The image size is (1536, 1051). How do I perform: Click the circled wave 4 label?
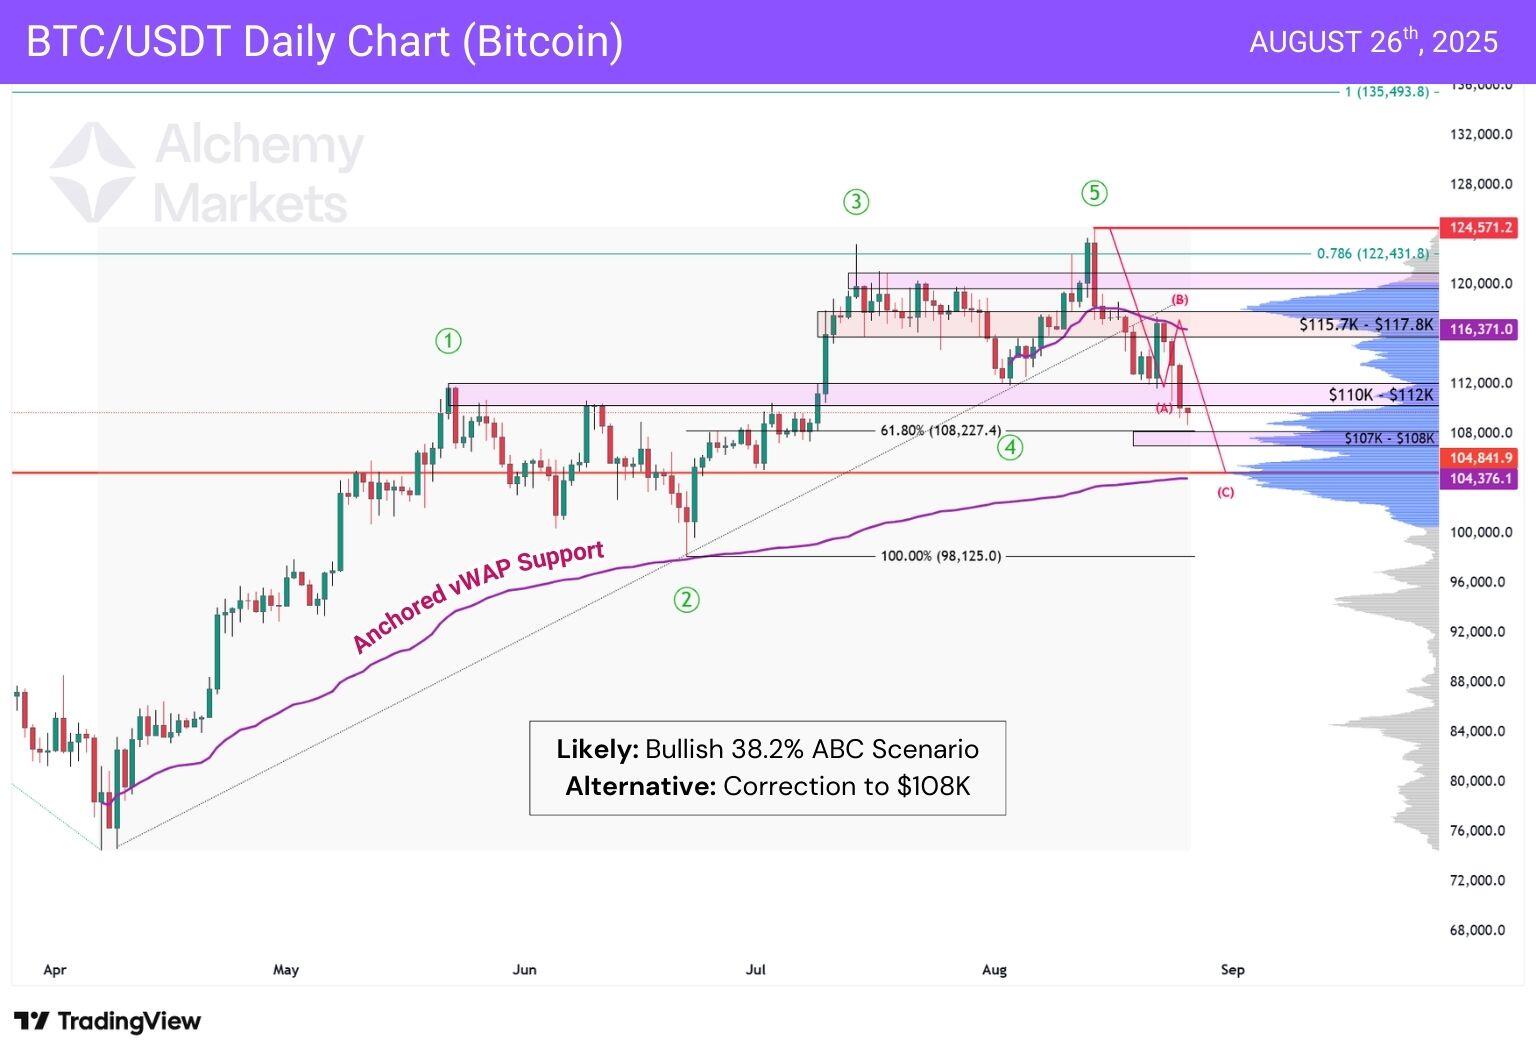coord(1010,447)
